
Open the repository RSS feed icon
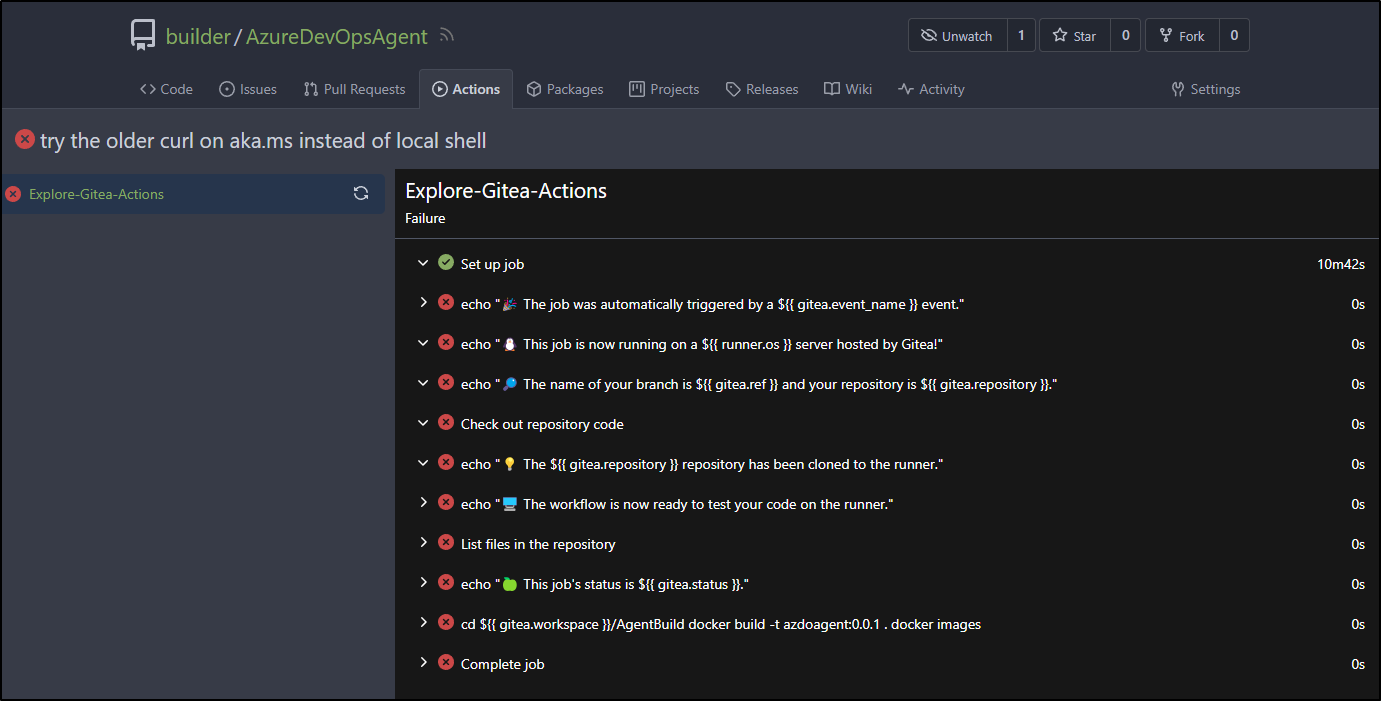pos(447,36)
